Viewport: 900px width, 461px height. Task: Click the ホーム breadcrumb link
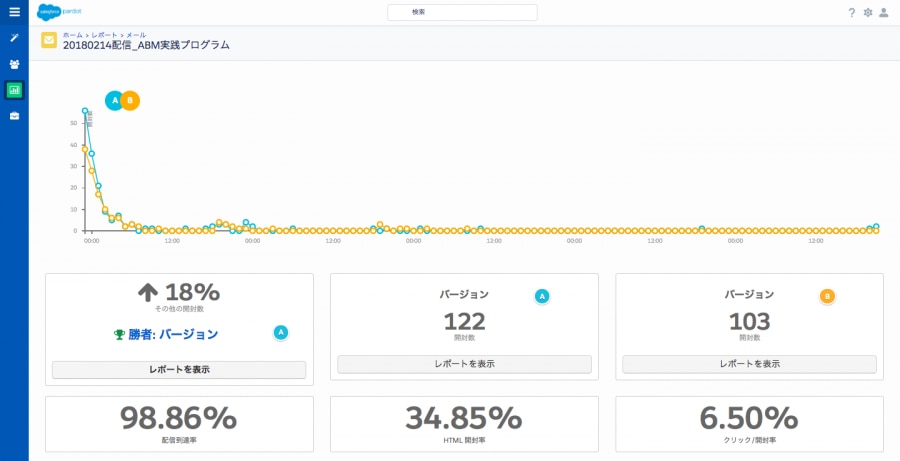click(x=73, y=35)
